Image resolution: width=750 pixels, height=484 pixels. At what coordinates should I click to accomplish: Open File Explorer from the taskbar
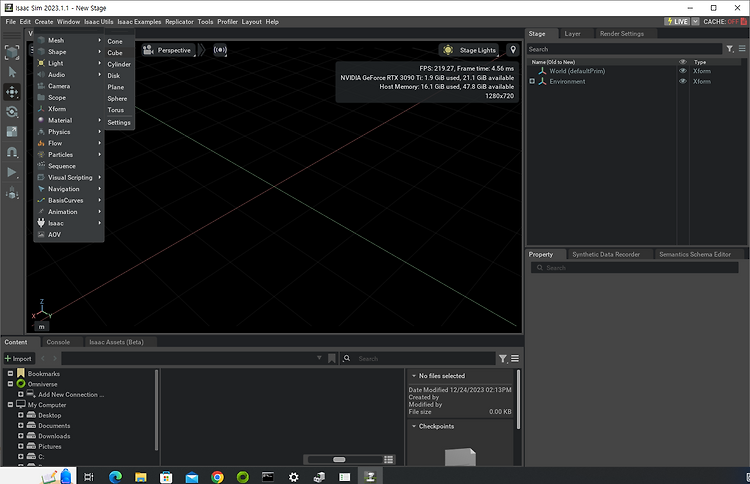tap(141, 477)
